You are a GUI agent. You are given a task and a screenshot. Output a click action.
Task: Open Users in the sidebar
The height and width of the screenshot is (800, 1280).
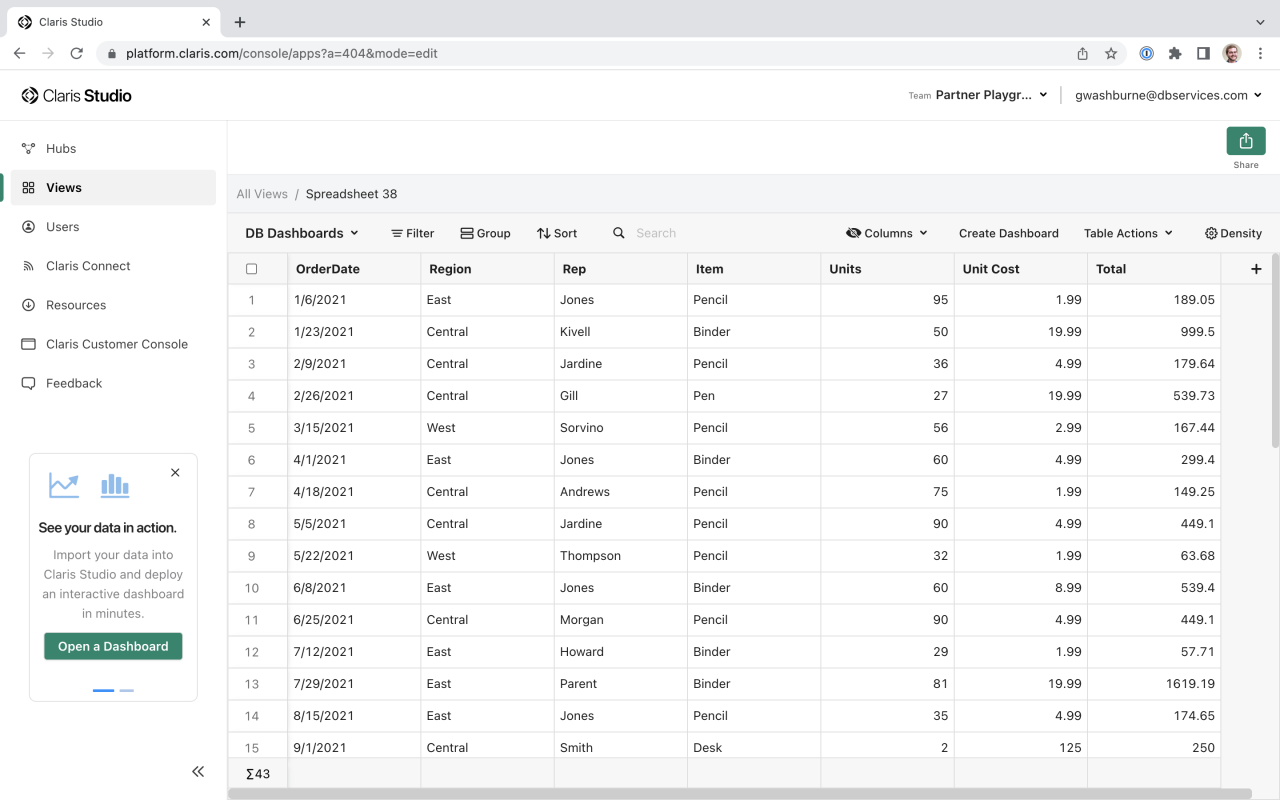click(113, 227)
